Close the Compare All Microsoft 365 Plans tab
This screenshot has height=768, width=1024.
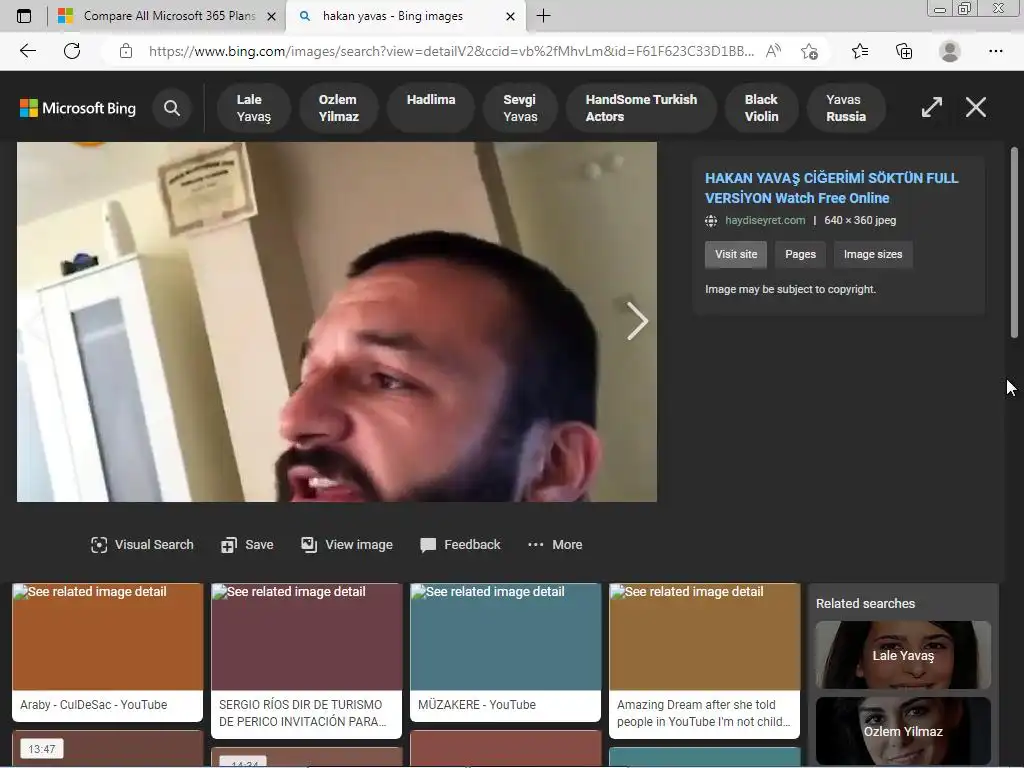[272, 16]
